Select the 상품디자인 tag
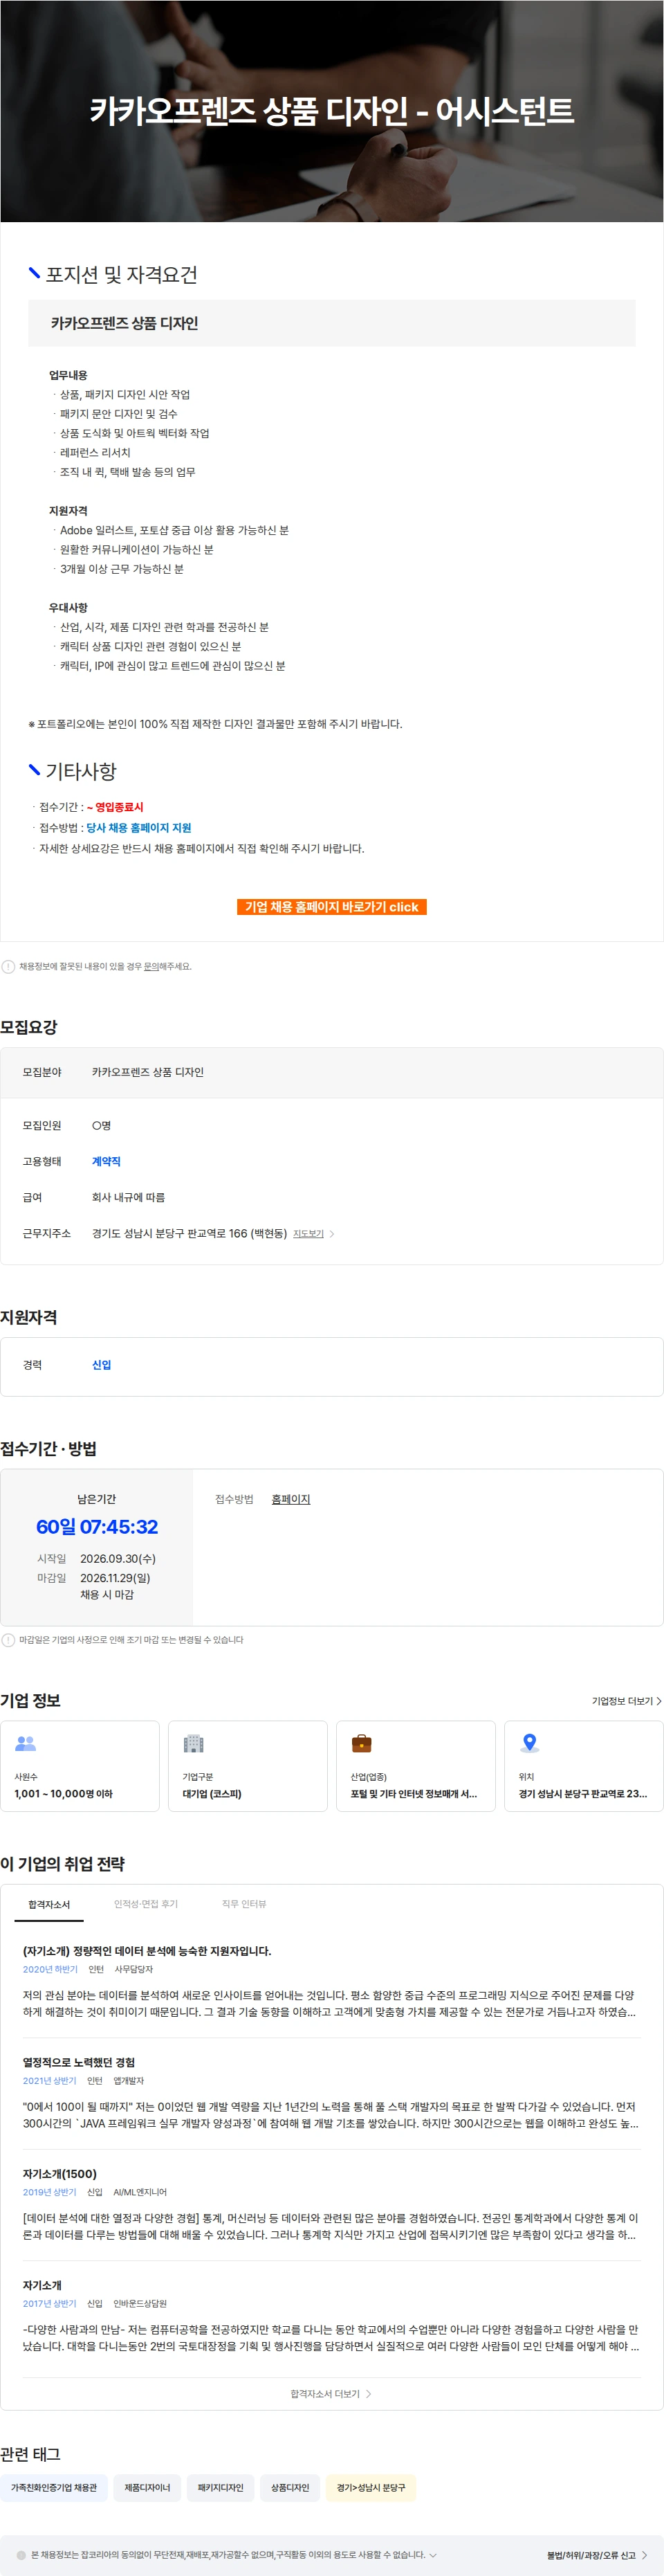The image size is (664, 2576). (x=290, y=2487)
